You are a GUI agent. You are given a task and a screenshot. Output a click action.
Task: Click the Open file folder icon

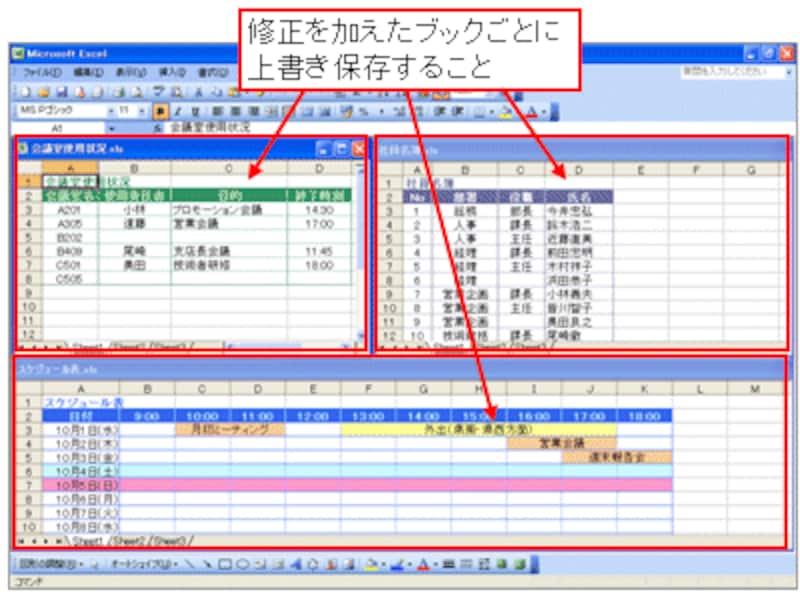pyautogui.click(x=44, y=92)
